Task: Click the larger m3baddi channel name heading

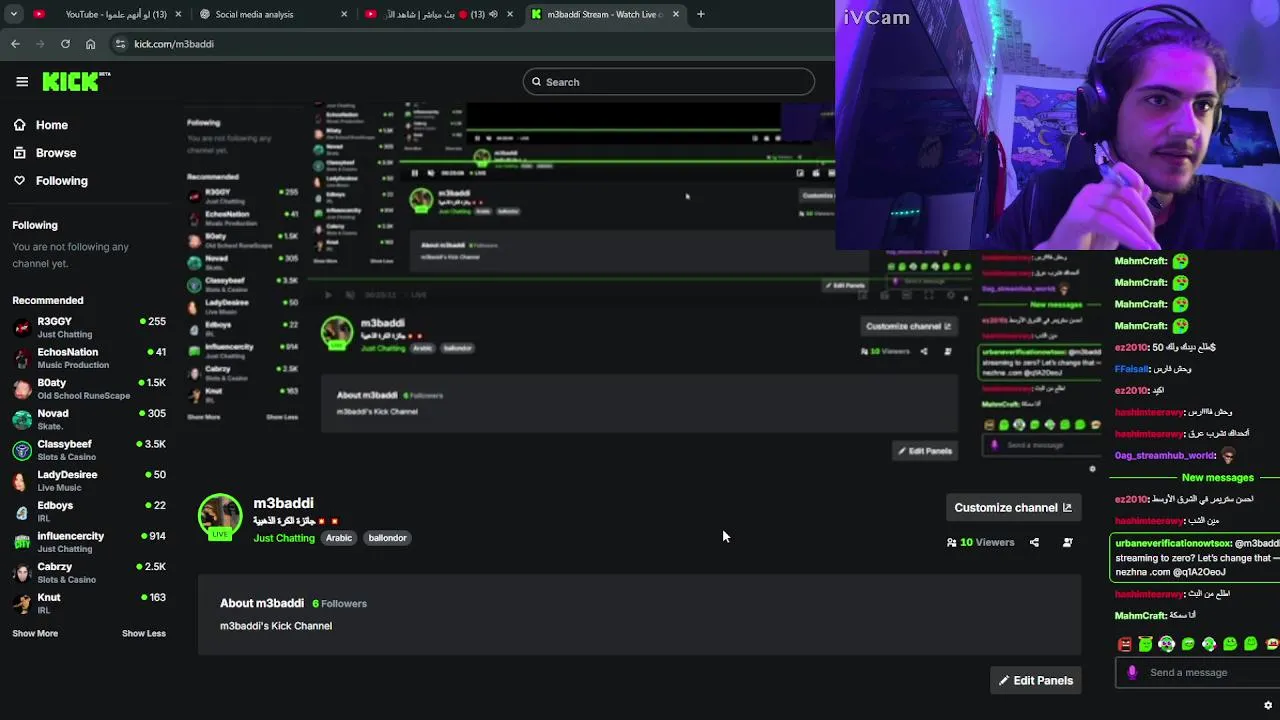Action: tap(283, 503)
